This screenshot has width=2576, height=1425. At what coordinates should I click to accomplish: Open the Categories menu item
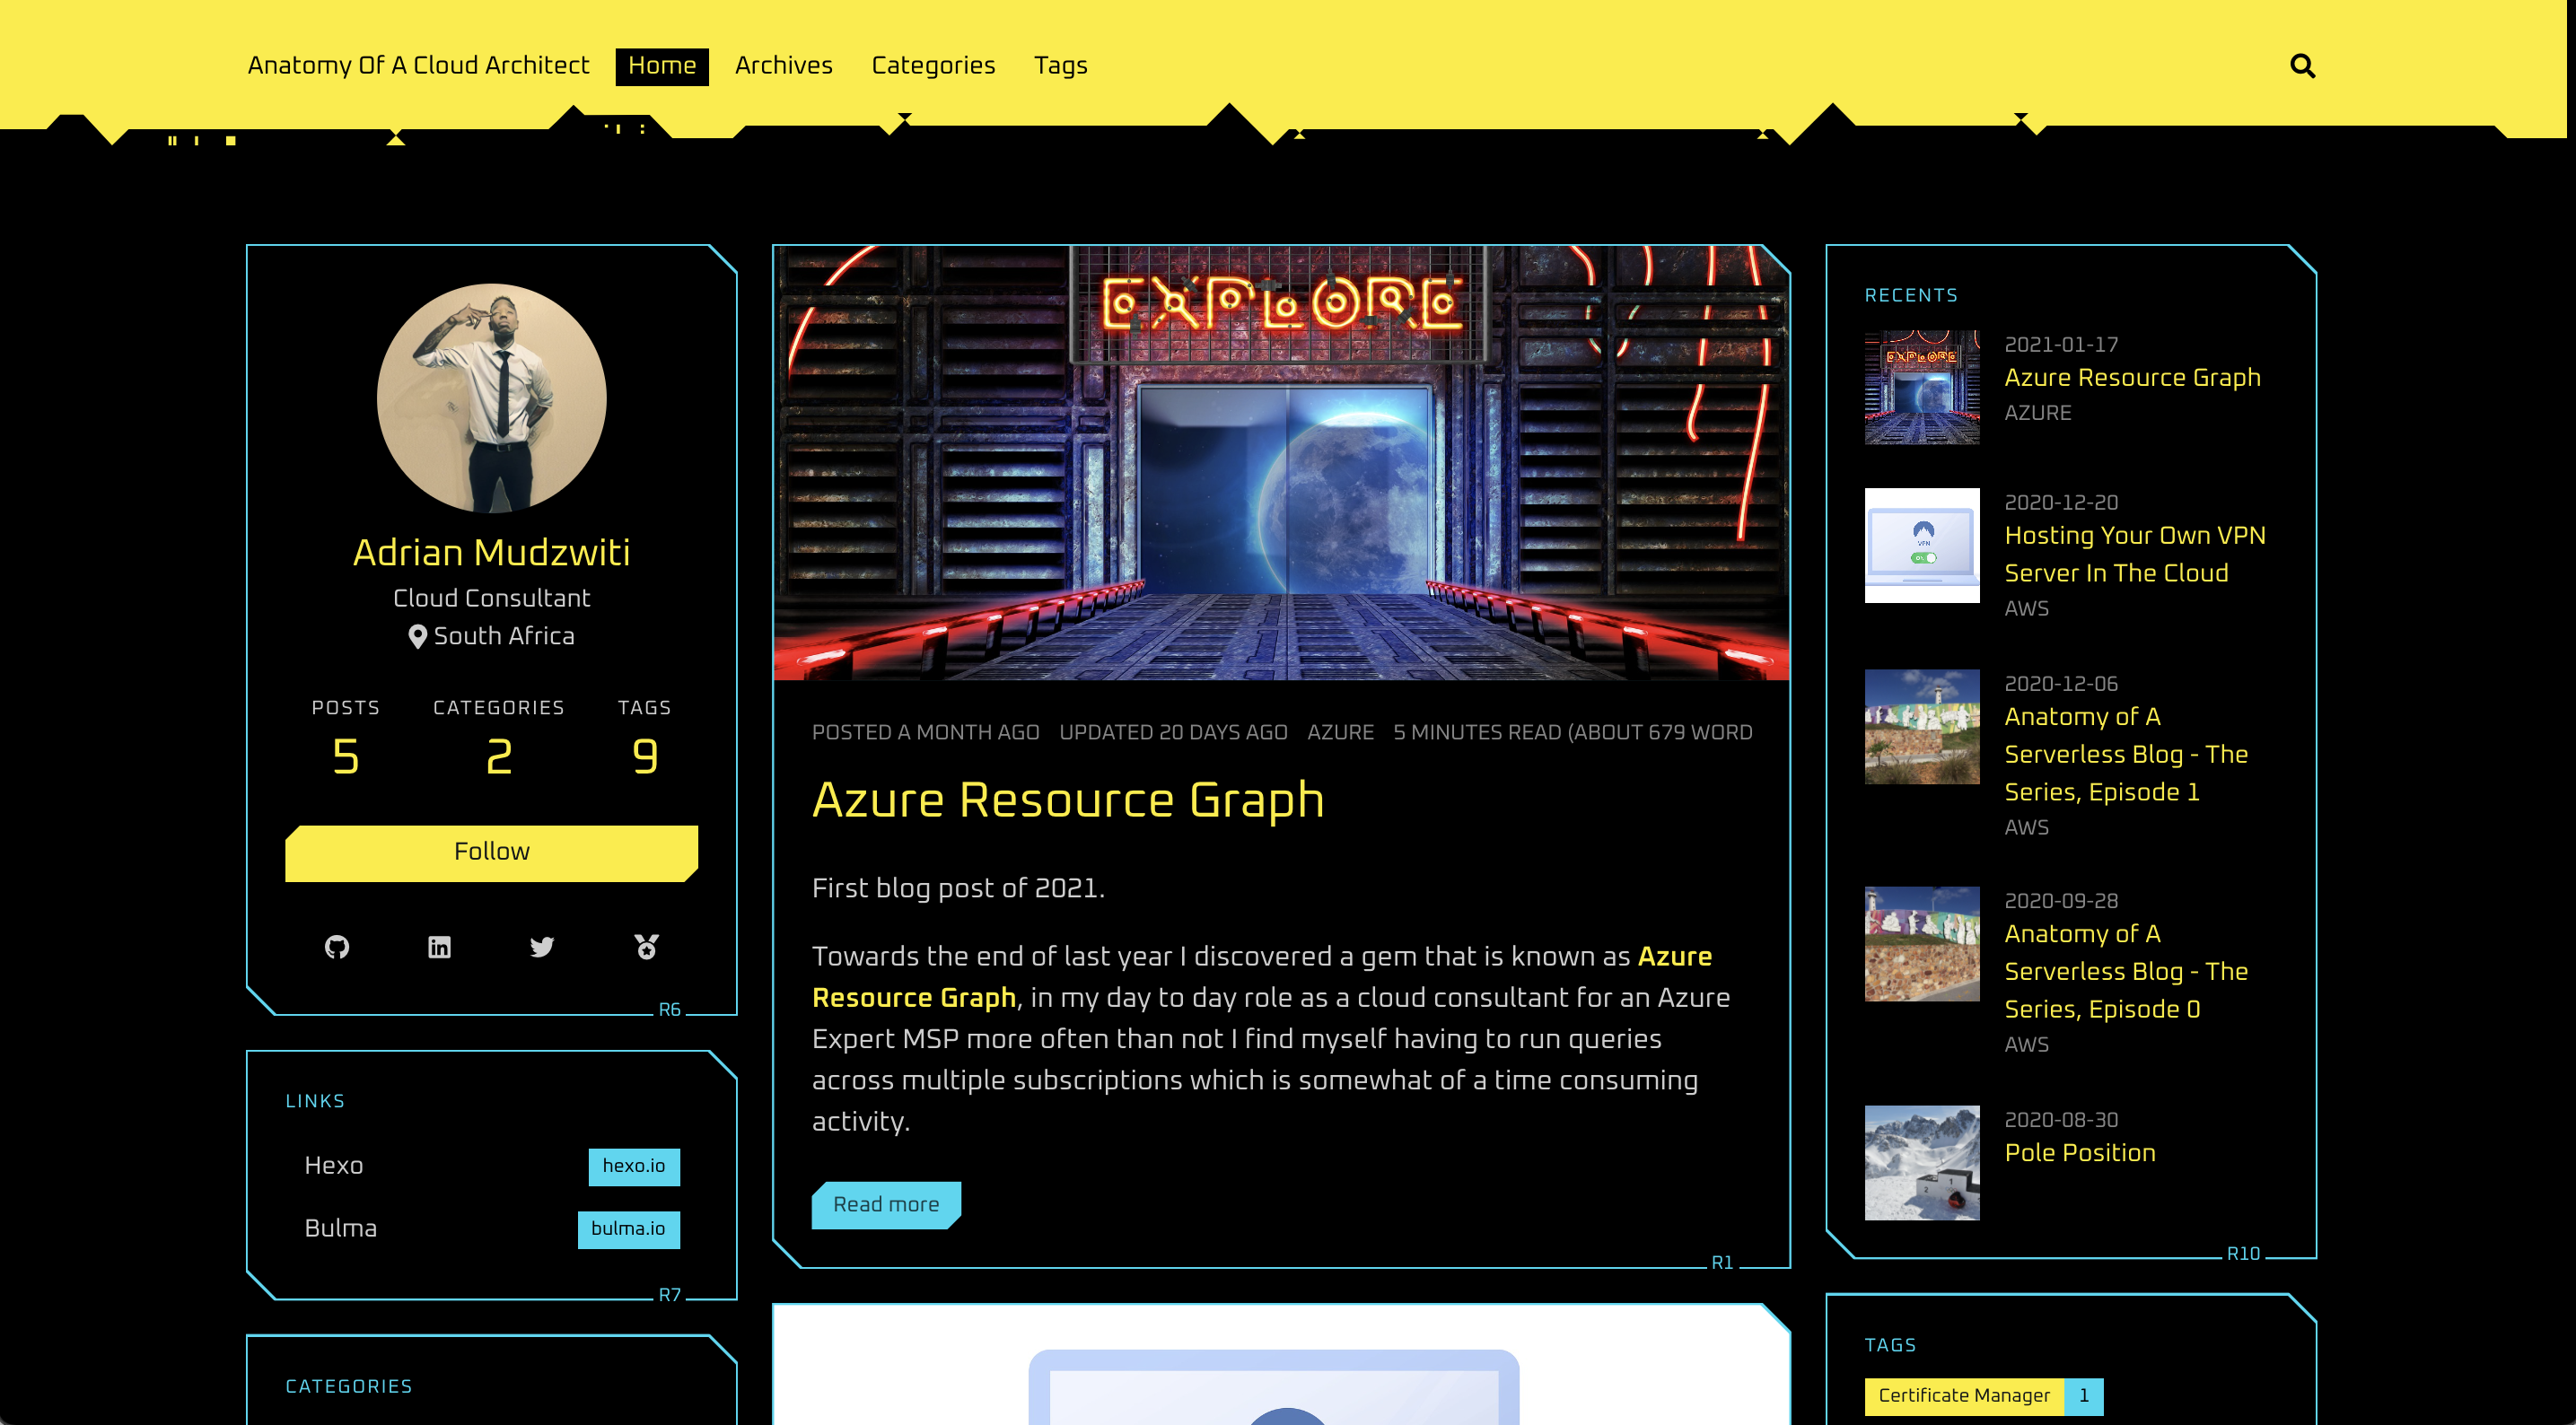click(933, 66)
